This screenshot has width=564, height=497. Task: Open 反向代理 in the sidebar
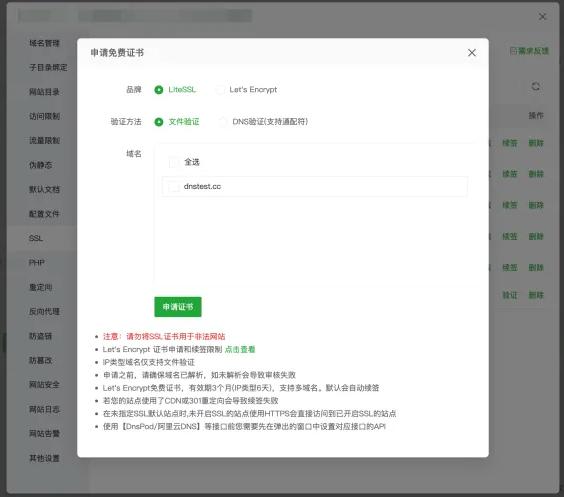[44, 311]
